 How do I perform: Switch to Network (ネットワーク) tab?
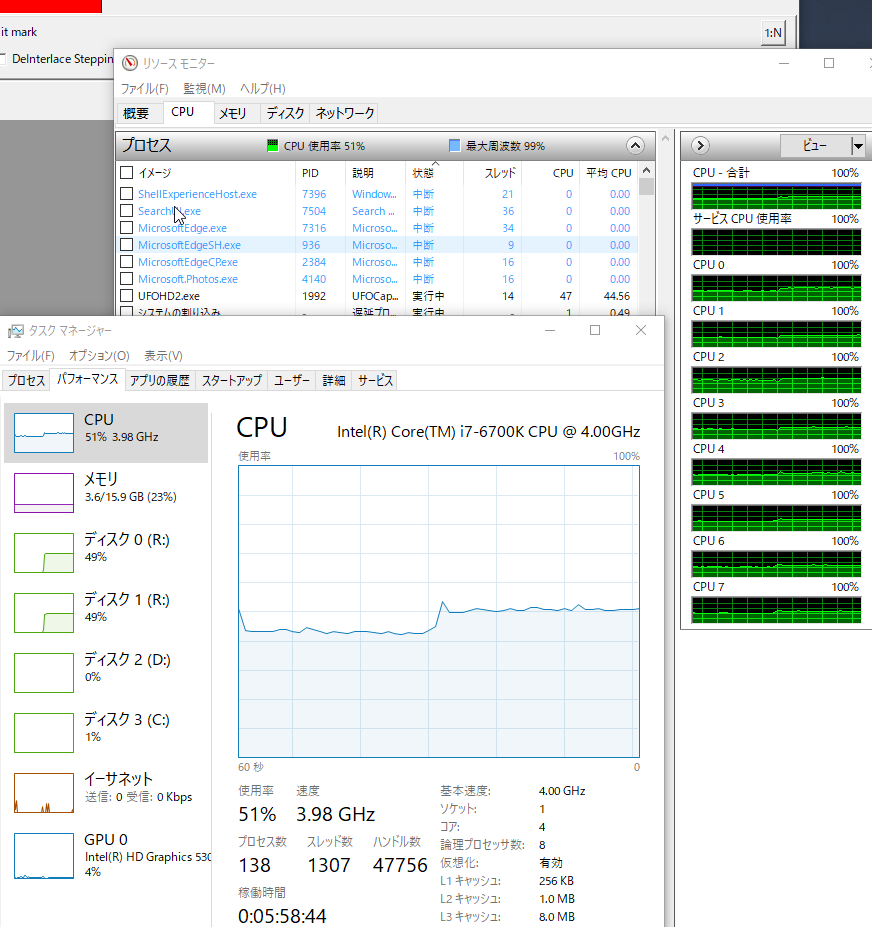(x=345, y=113)
